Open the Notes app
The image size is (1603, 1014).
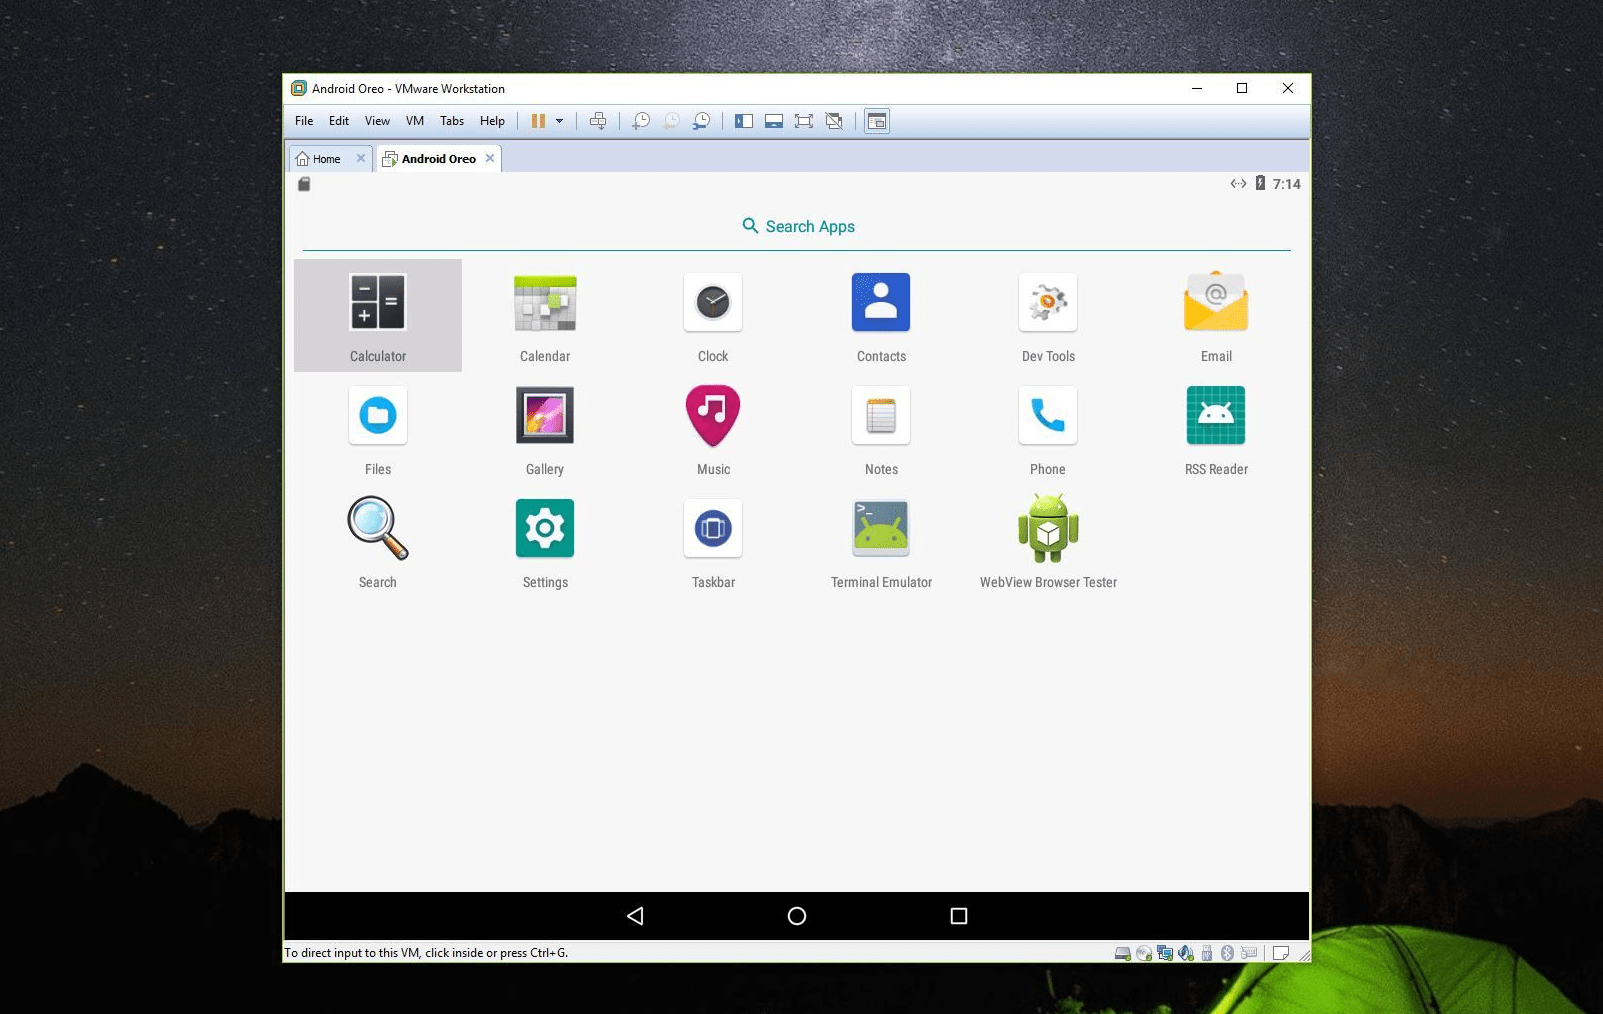coord(881,428)
